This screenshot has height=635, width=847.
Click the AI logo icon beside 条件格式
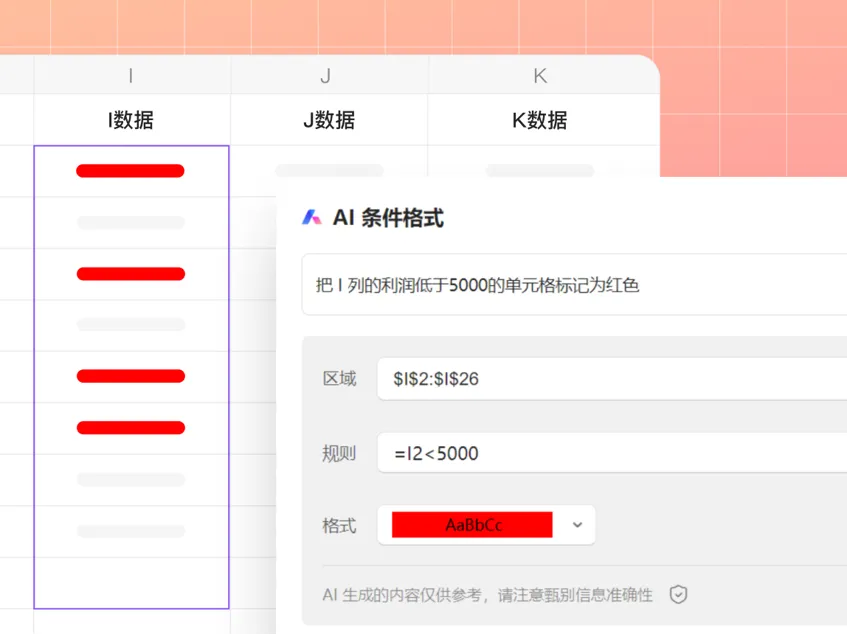coord(312,217)
